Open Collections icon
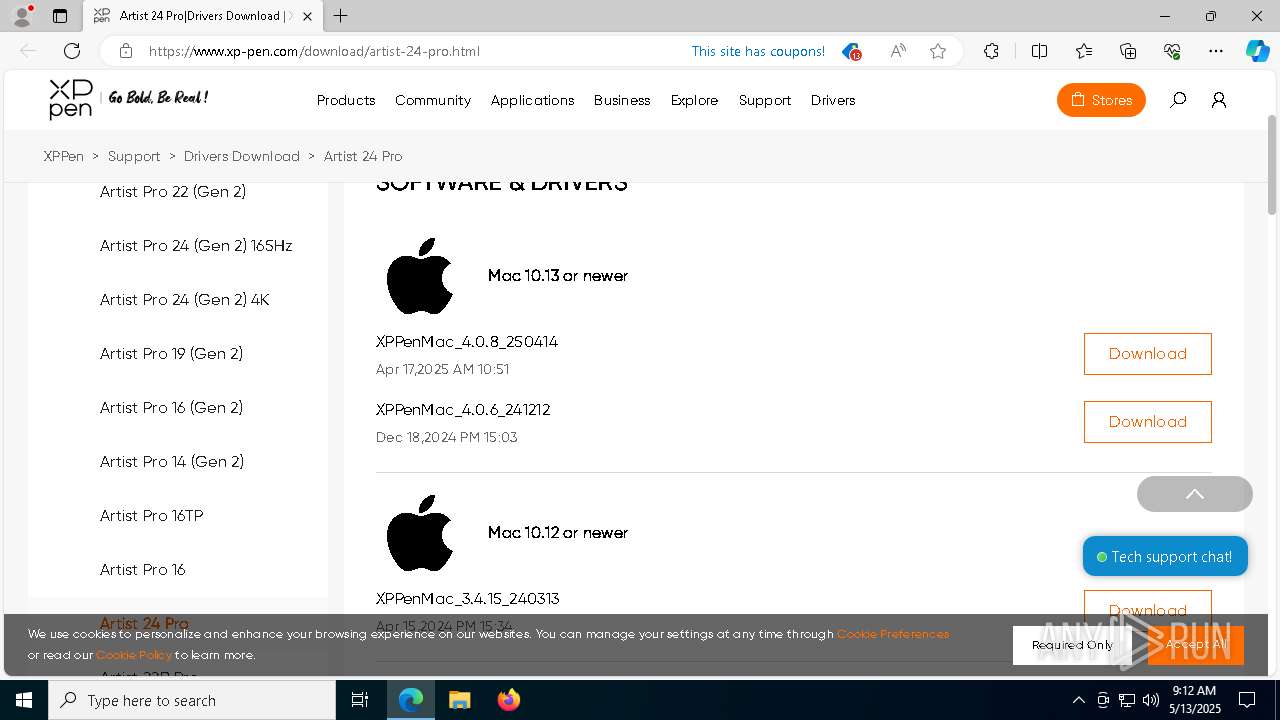 (1128, 51)
